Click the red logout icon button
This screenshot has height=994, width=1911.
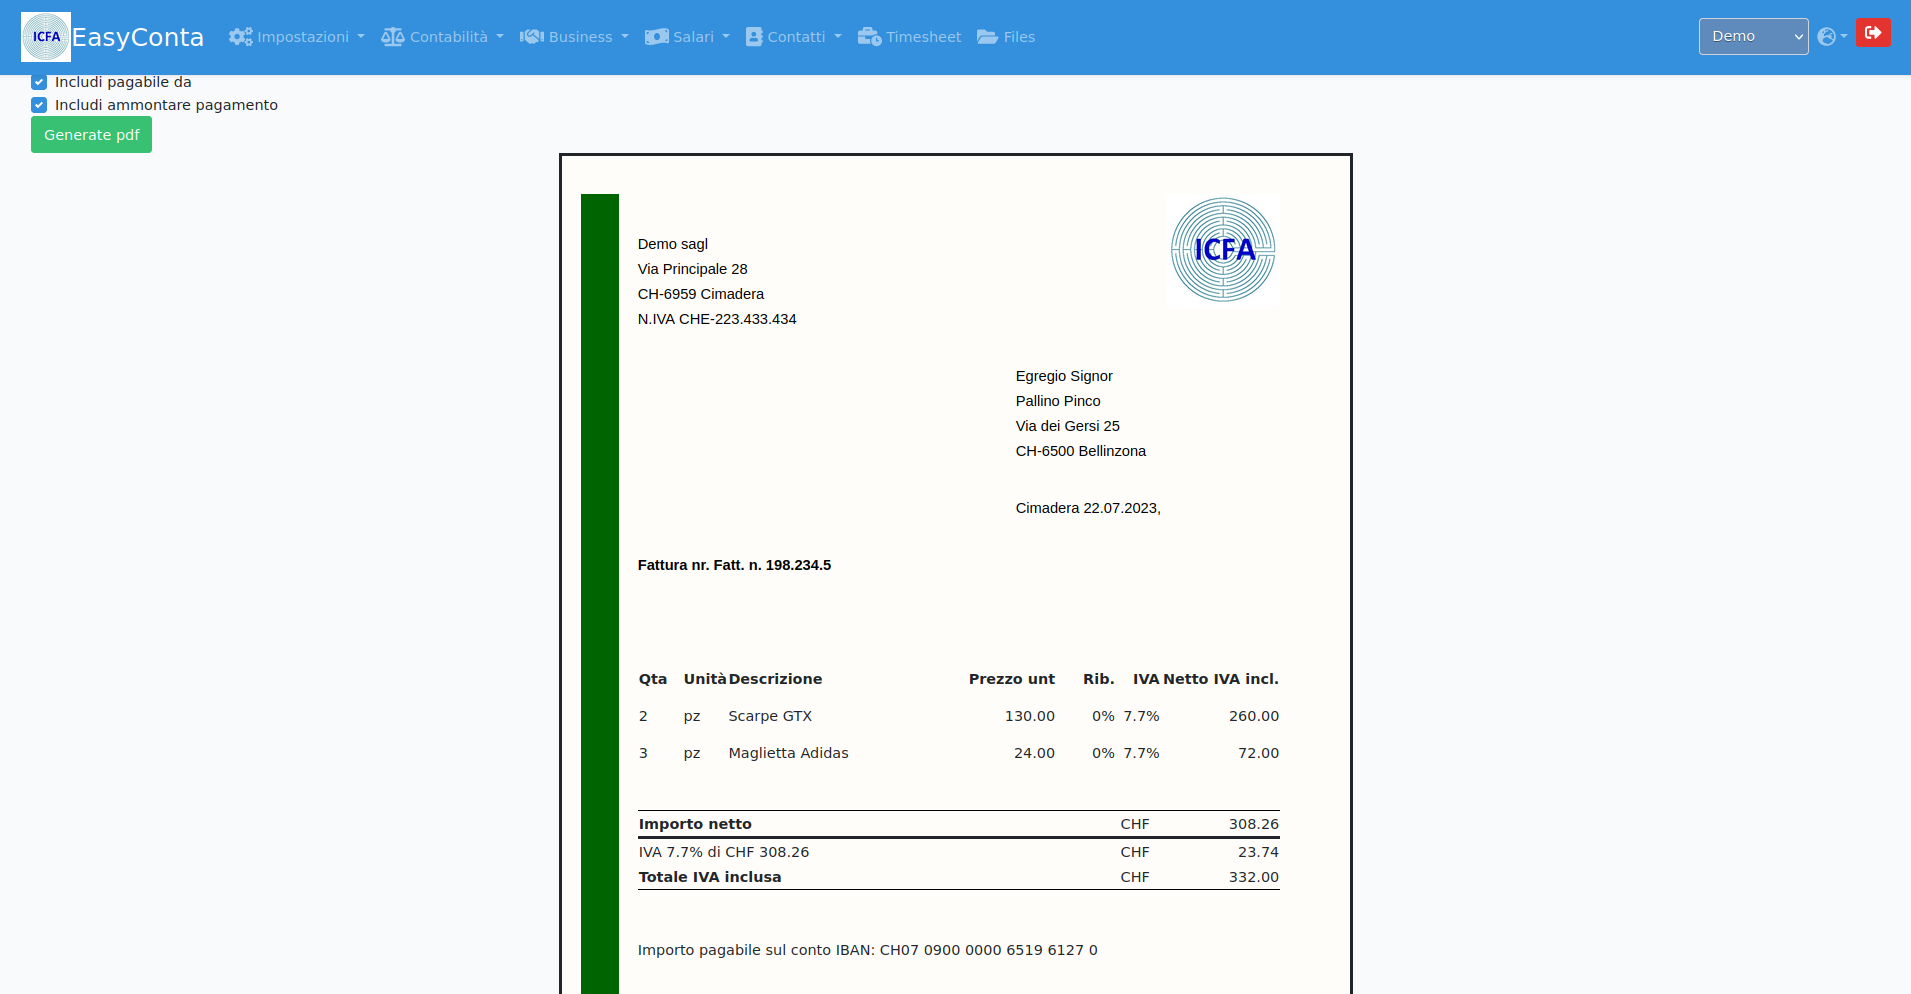pyautogui.click(x=1873, y=33)
